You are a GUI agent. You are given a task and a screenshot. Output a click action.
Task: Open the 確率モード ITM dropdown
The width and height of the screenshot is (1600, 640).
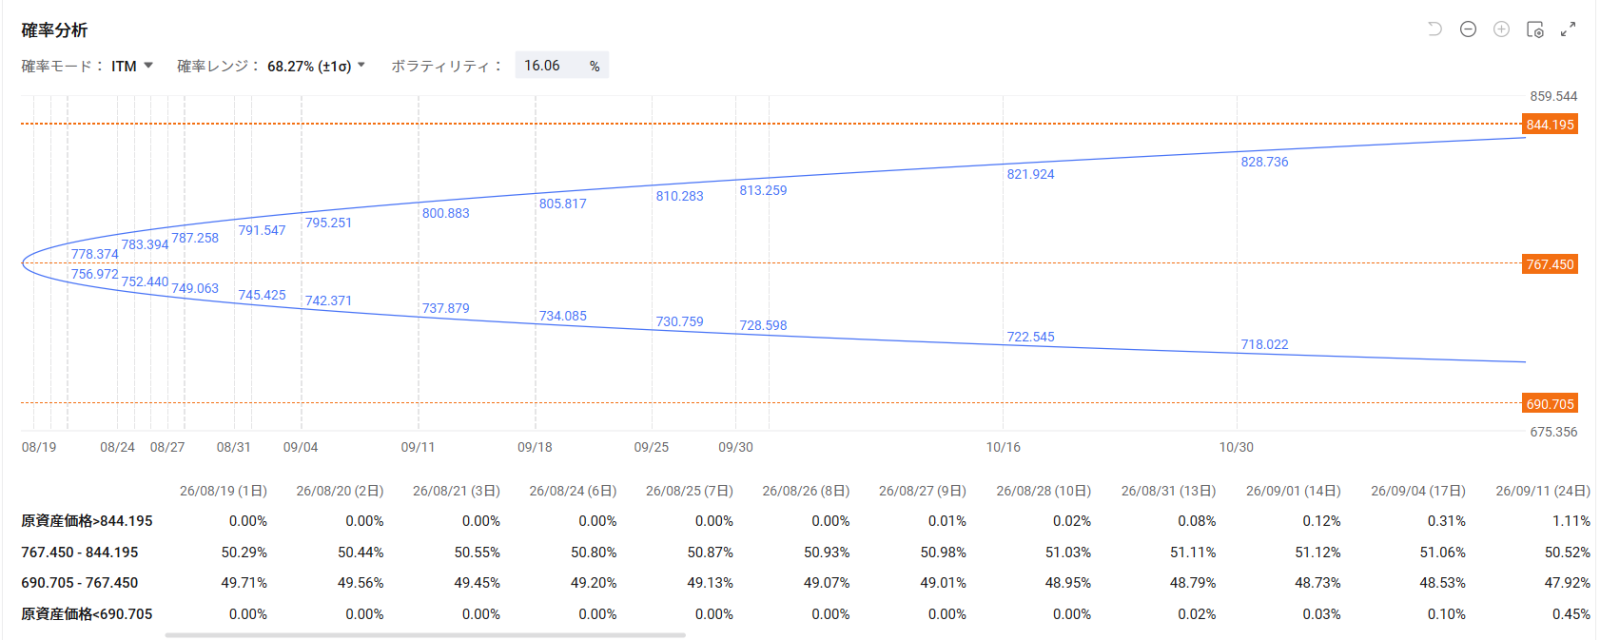[x=132, y=66]
